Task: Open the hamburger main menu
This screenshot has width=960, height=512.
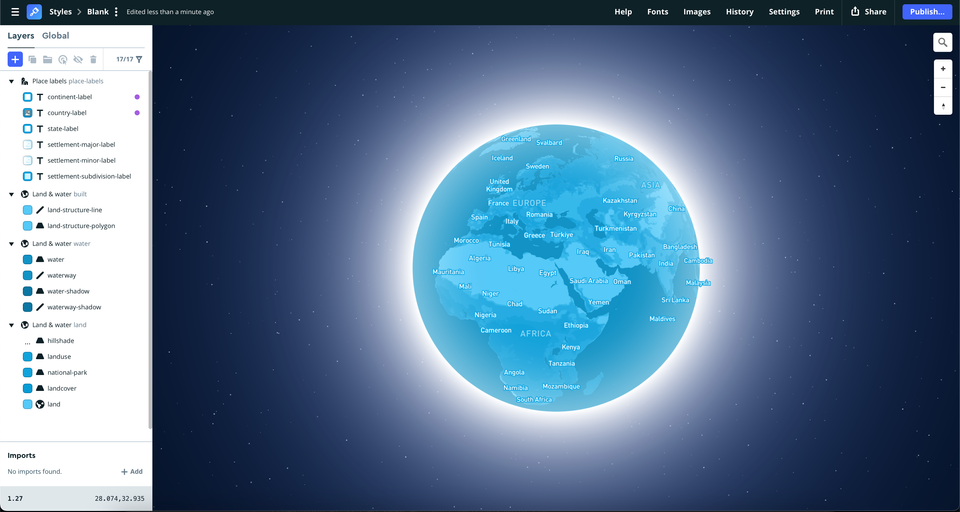Action: point(14,12)
